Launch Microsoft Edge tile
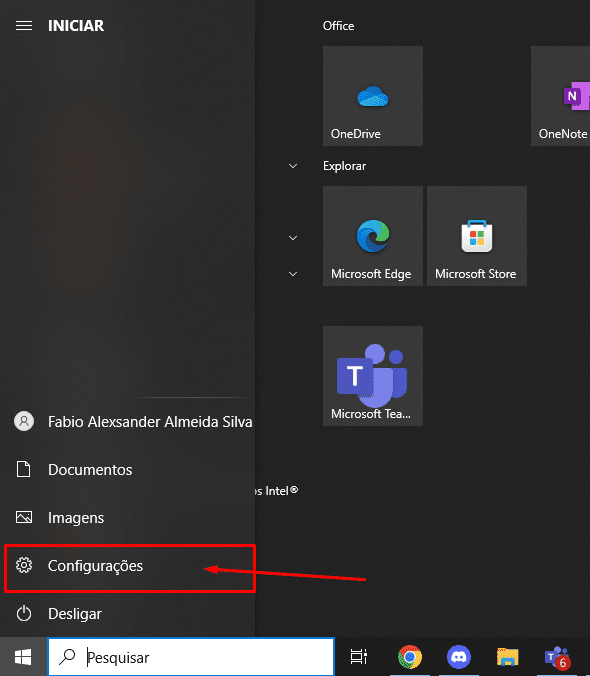The width and height of the screenshot is (590, 676). [373, 236]
